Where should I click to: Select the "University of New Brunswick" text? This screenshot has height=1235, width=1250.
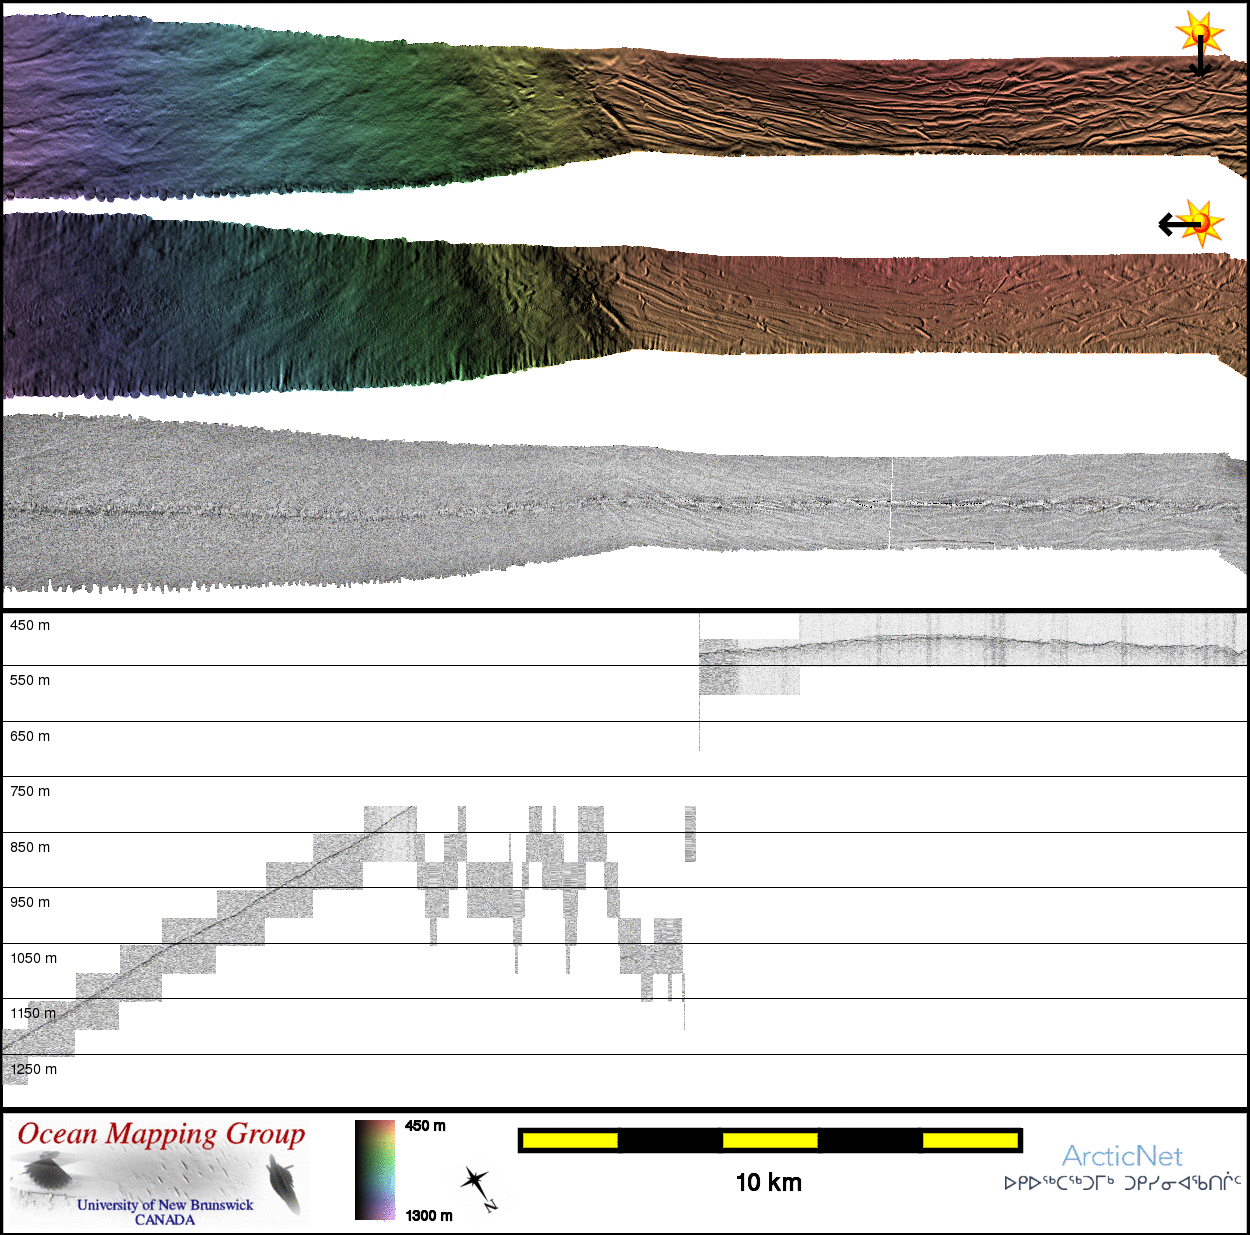point(165,1205)
